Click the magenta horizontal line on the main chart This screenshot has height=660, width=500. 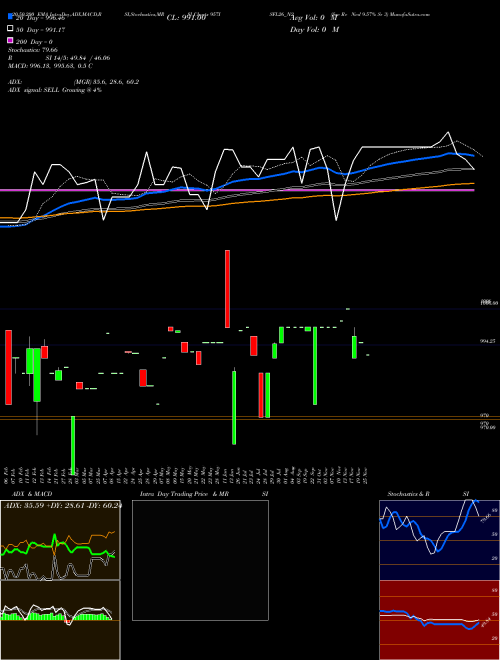coord(237,190)
